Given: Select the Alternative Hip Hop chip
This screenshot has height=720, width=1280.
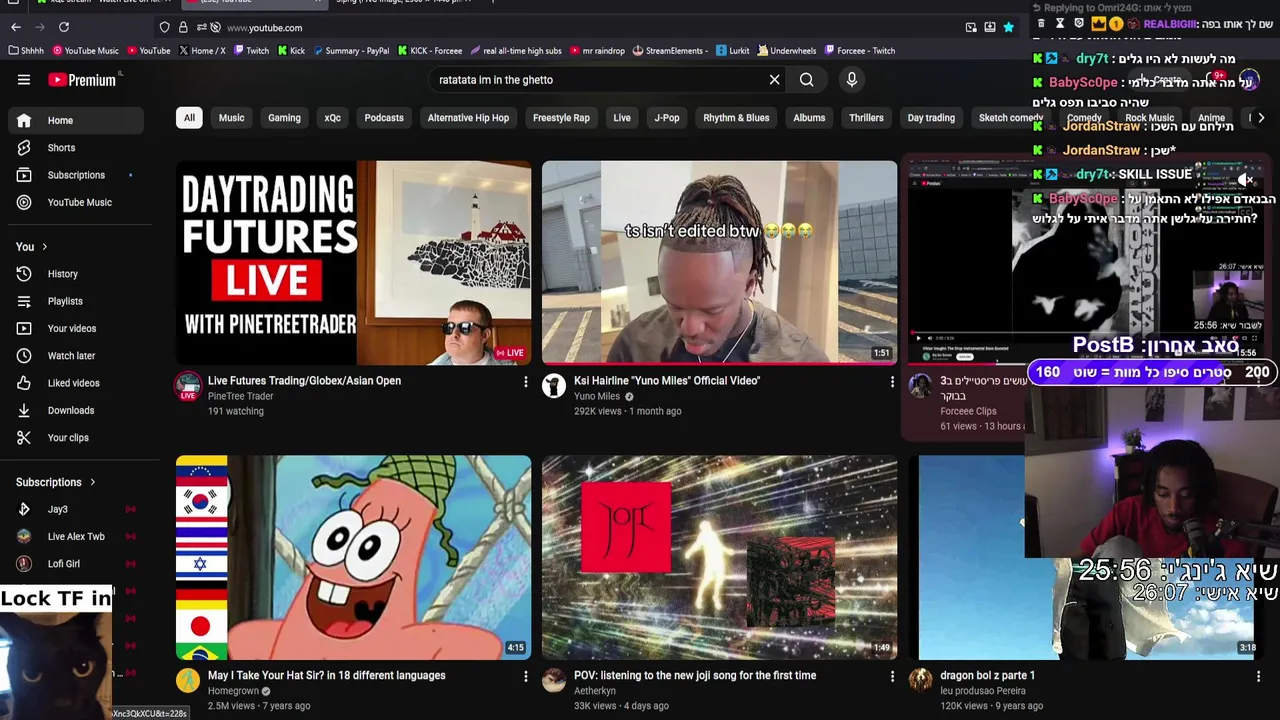Looking at the screenshot, I should [468, 118].
